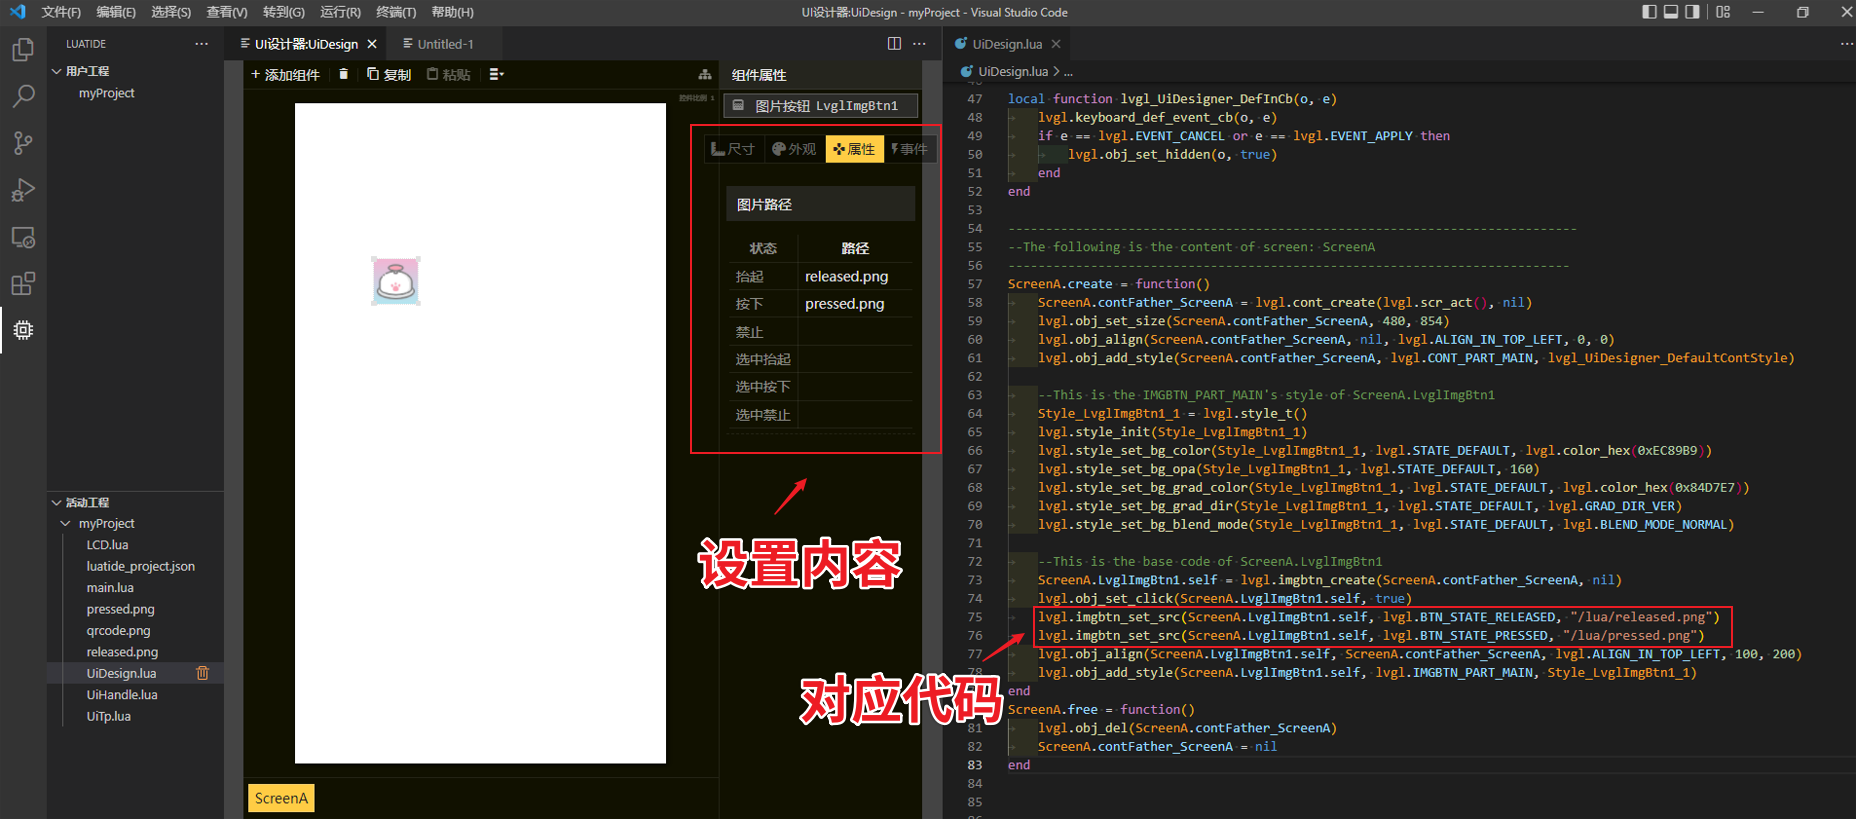Open the LuatIDE chip icon in activity bar
Screen dimensions: 1856x819
23,330
